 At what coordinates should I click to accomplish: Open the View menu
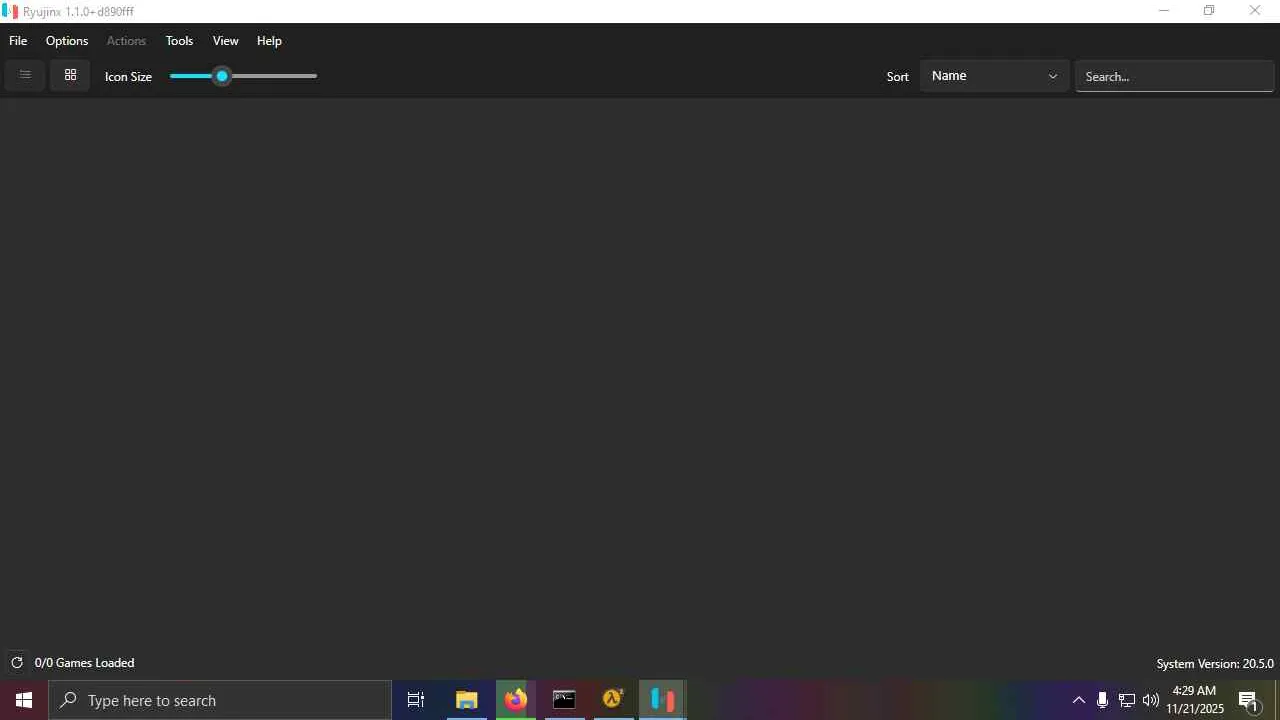click(x=225, y=41)
